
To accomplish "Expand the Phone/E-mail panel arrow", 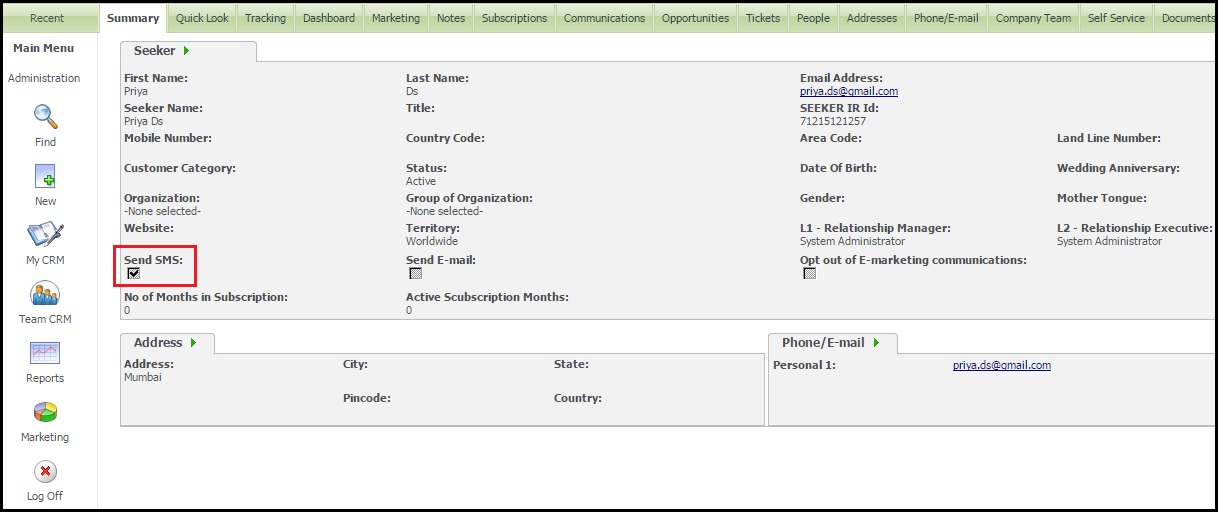I will click(877, 343).
